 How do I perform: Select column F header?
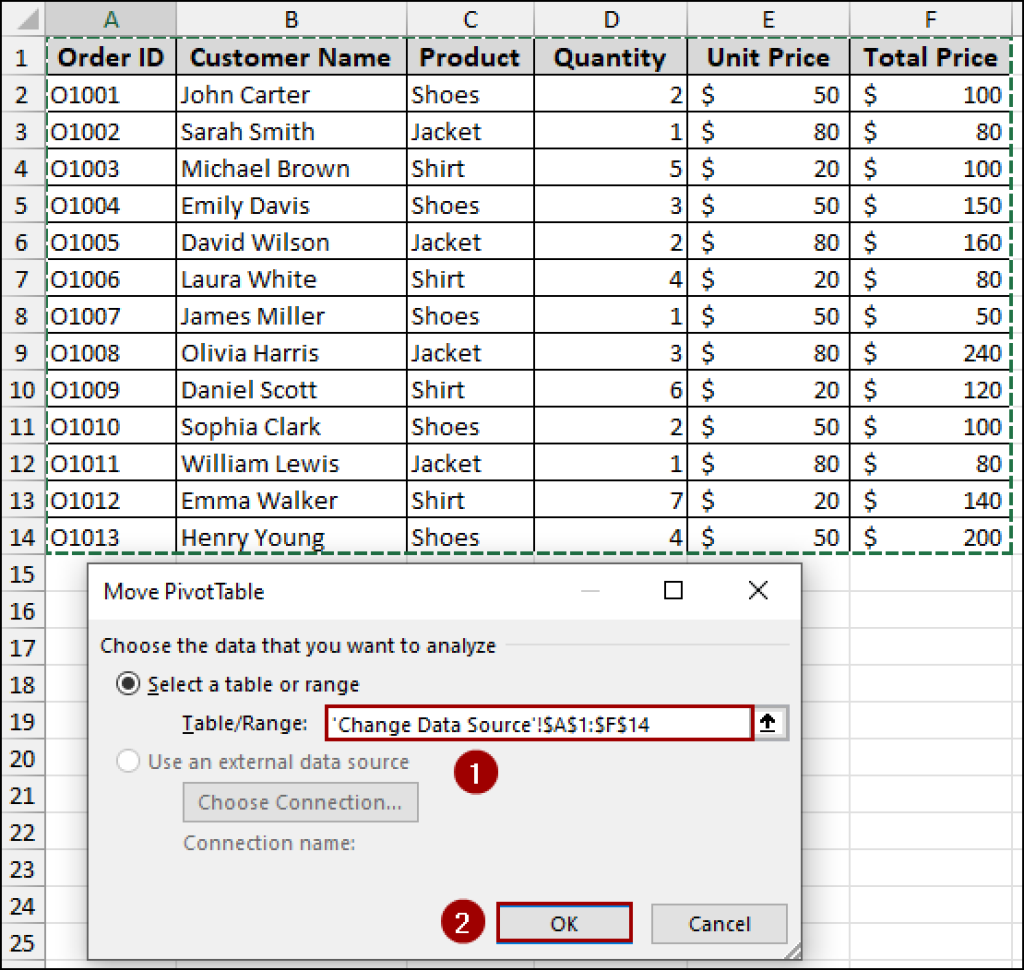point(930,18)
